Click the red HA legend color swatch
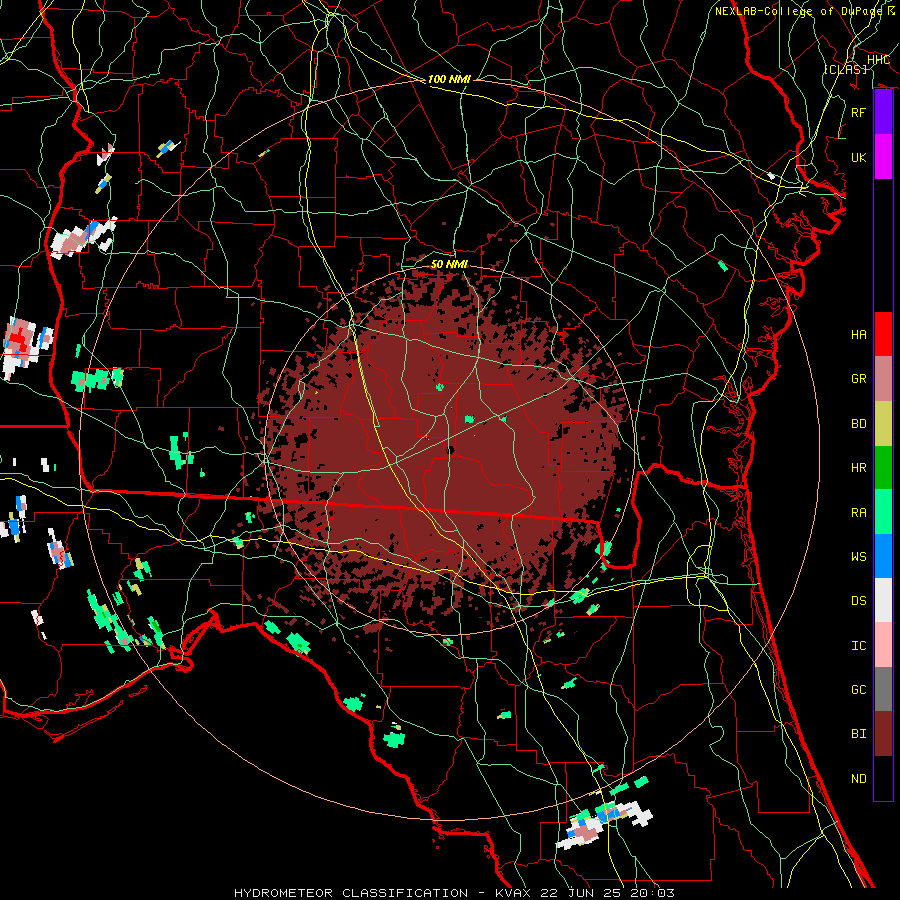900x900 pixels. point(883,334)
